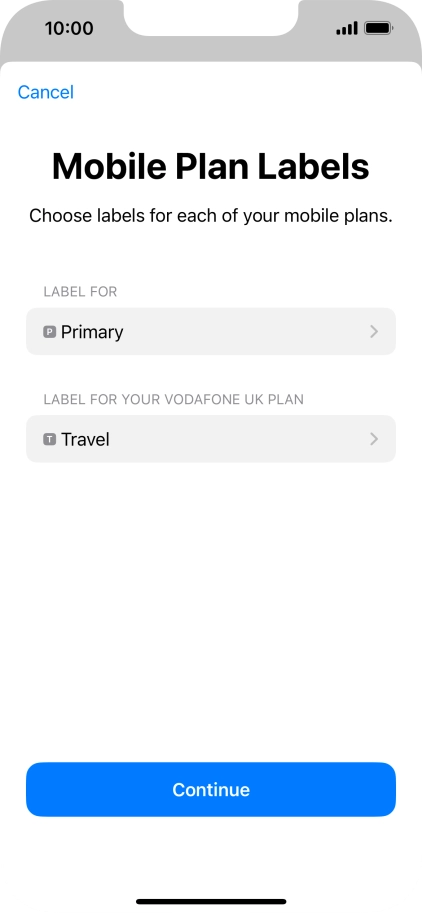
Task: Tap the gray P badge icon
Action: pos(49,332)
